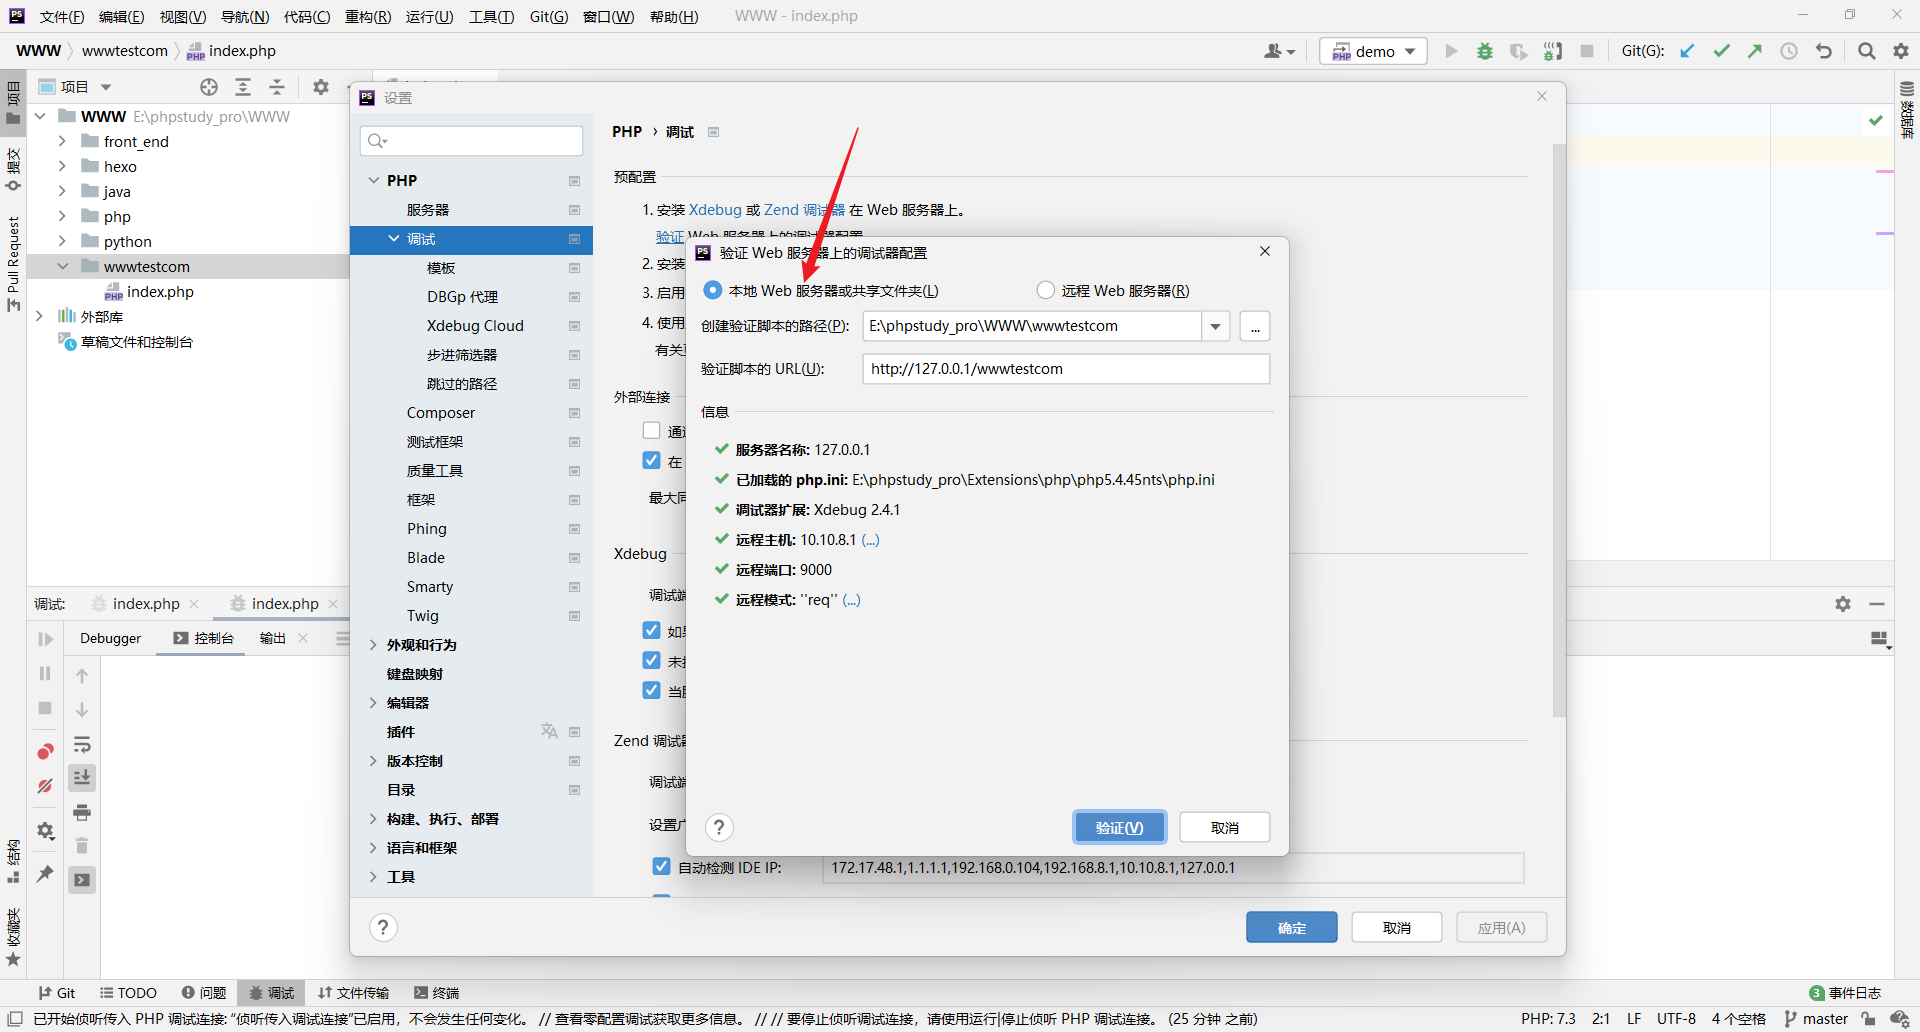Click 确定 button in settings
The image size is (1920, 1032).
(x=1291, y=927)
